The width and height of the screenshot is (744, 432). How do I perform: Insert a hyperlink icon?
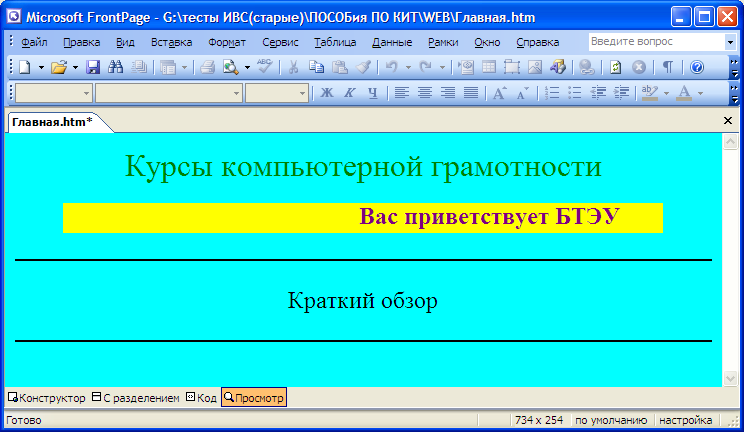(587, 67)
